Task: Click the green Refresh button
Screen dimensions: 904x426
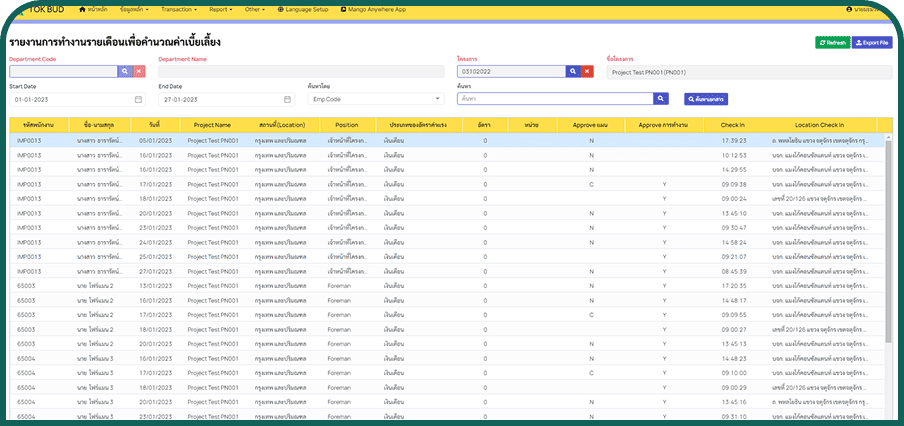Action: click(832, 43)
